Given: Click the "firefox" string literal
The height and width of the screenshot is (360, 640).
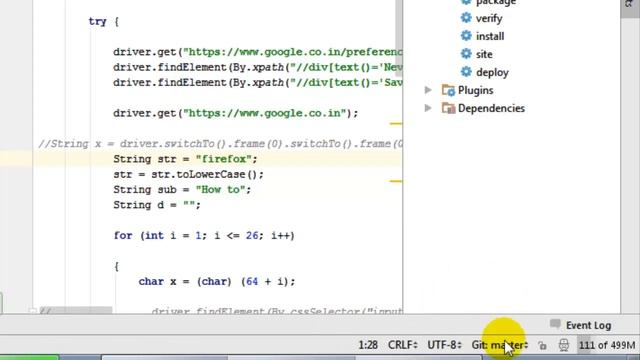Looking at the screenshot, I should tap(223, 159).
